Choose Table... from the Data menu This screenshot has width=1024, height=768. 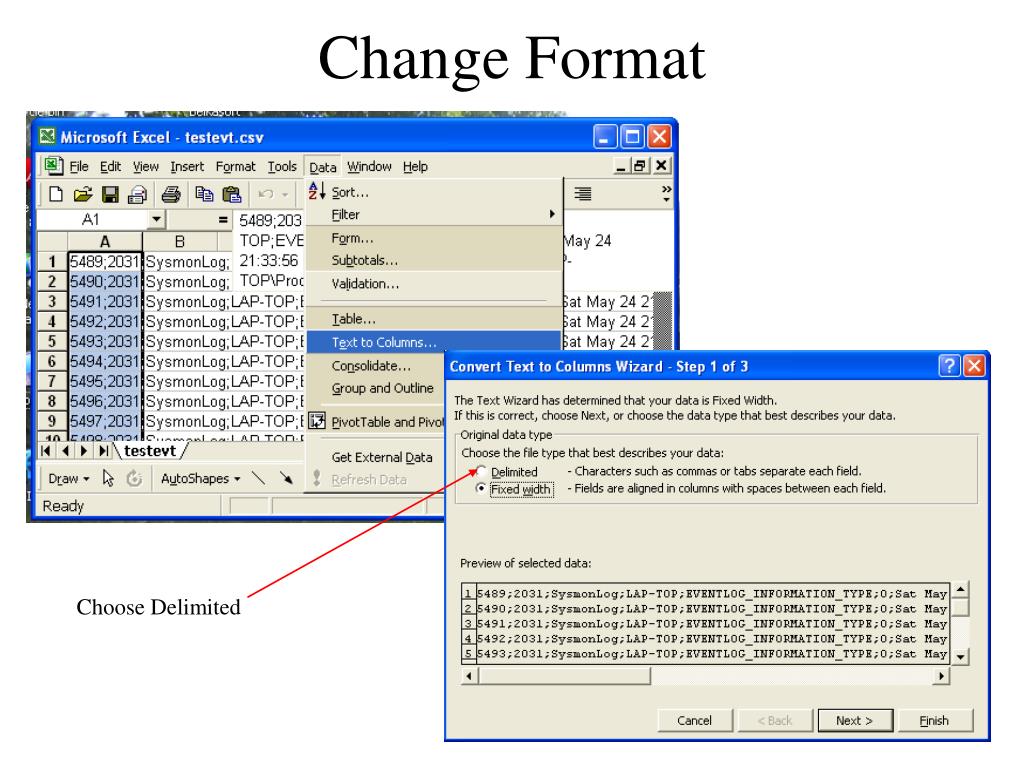(434, 319)
